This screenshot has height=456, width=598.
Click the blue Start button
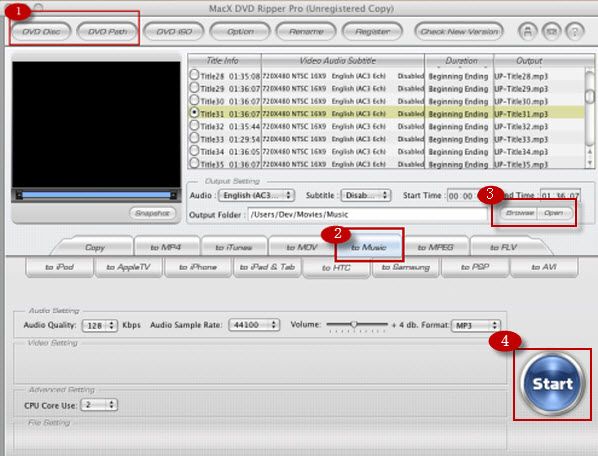pyautogui.click(x=552, y=384)
